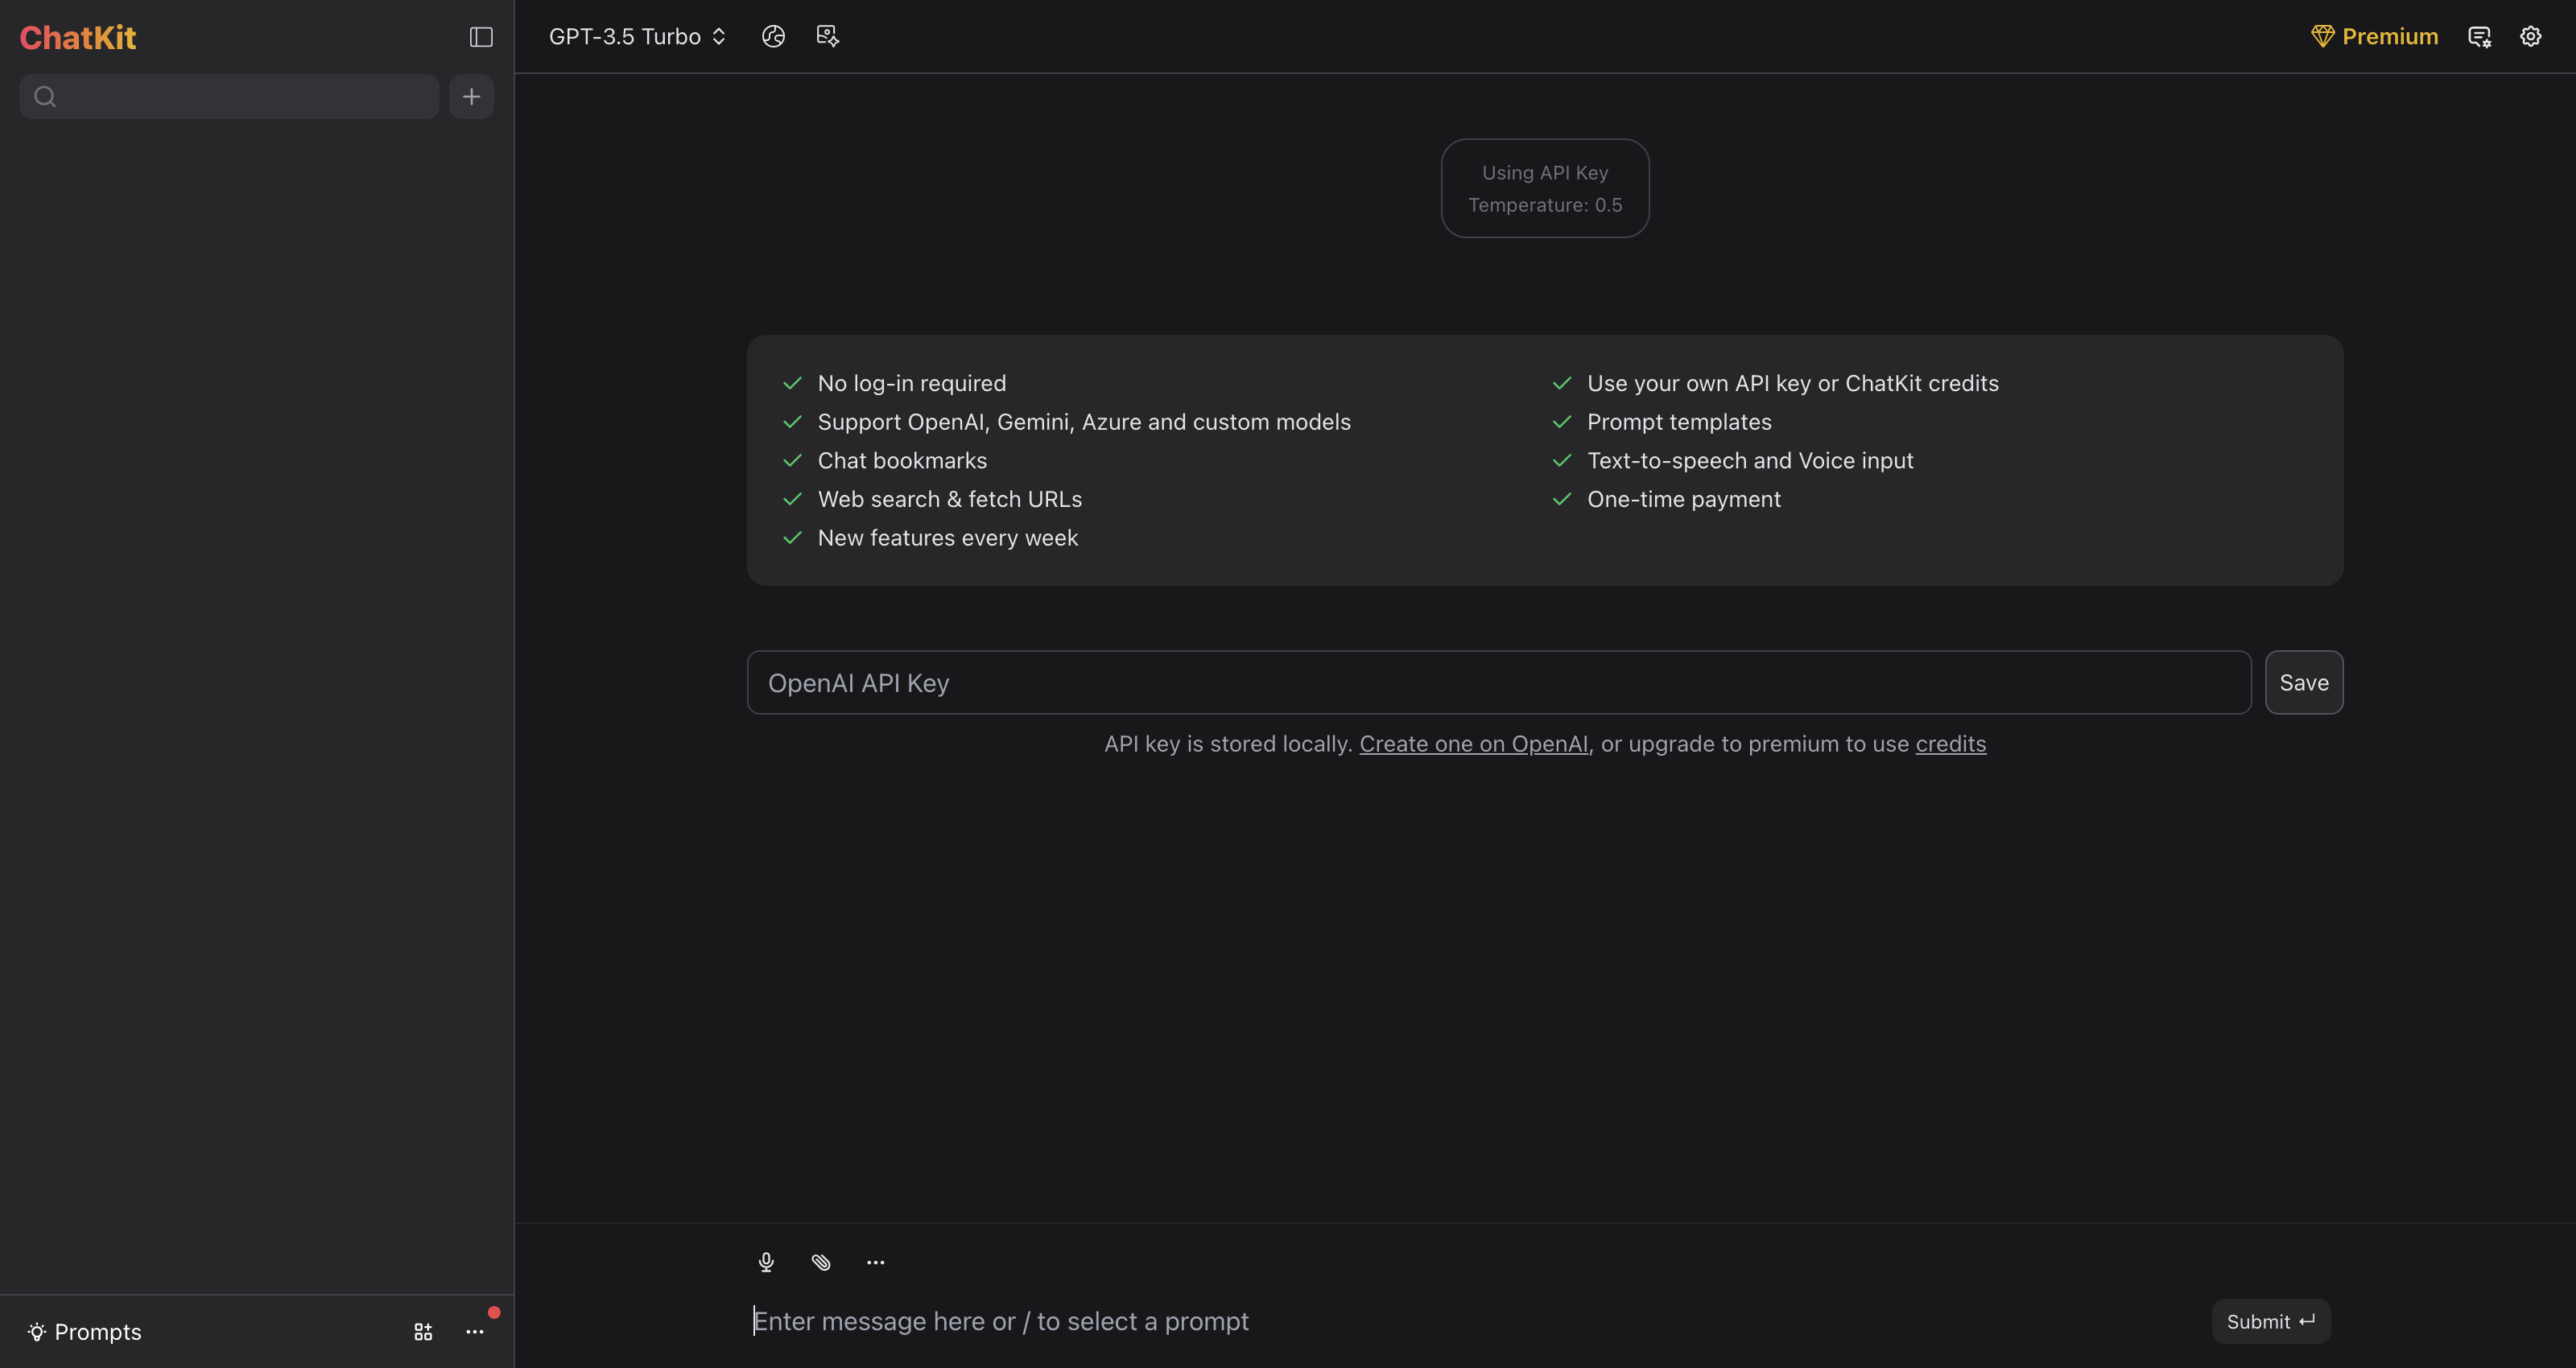Open the GPT-3.5 Turbo model dropdown
Screen dimensions: 2576x1368
[x=637, y=37]
